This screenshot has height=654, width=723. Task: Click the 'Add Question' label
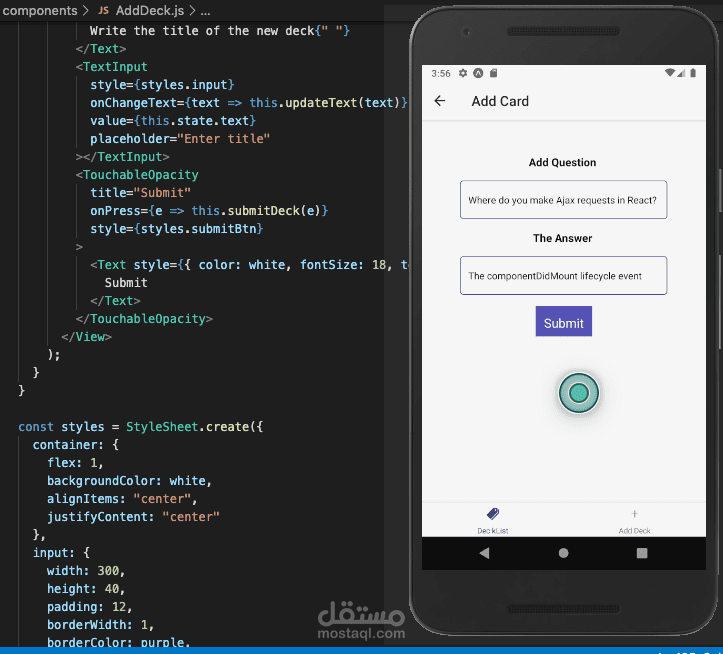563,162
